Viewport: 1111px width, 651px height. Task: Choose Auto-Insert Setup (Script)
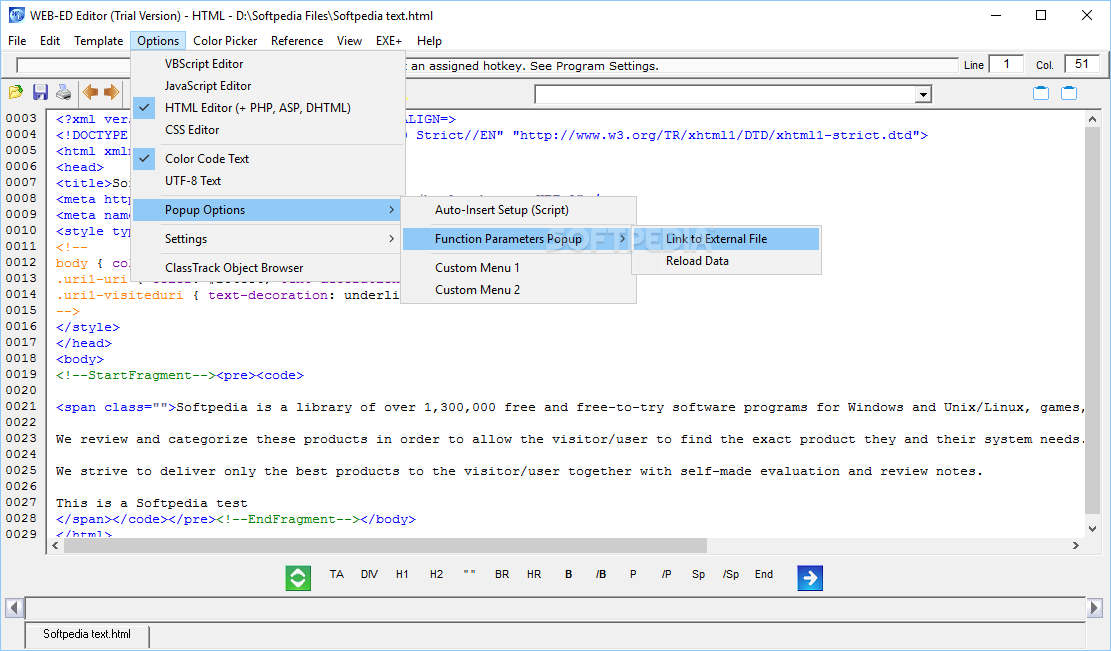[518, 210]
